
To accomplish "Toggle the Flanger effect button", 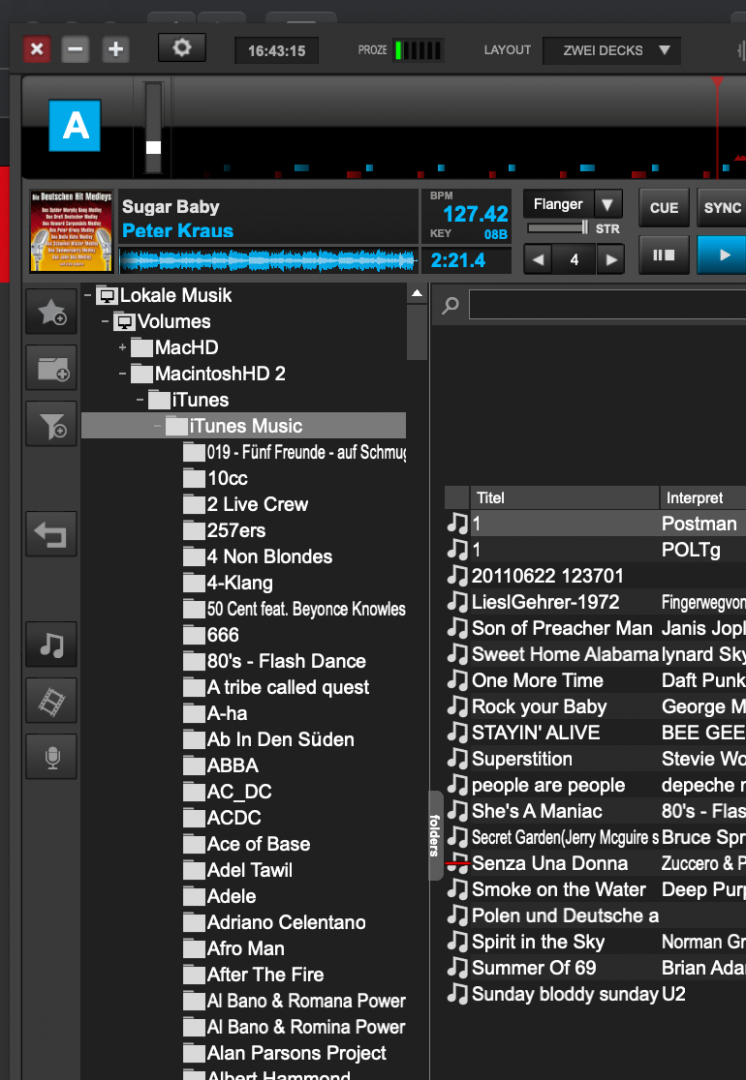I will tap(559, 205).
